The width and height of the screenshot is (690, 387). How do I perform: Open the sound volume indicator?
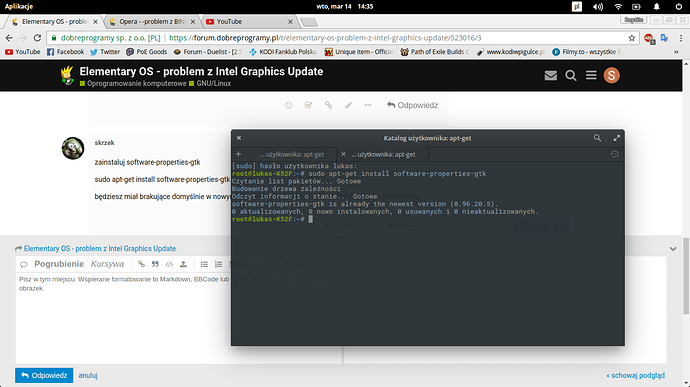598,7
